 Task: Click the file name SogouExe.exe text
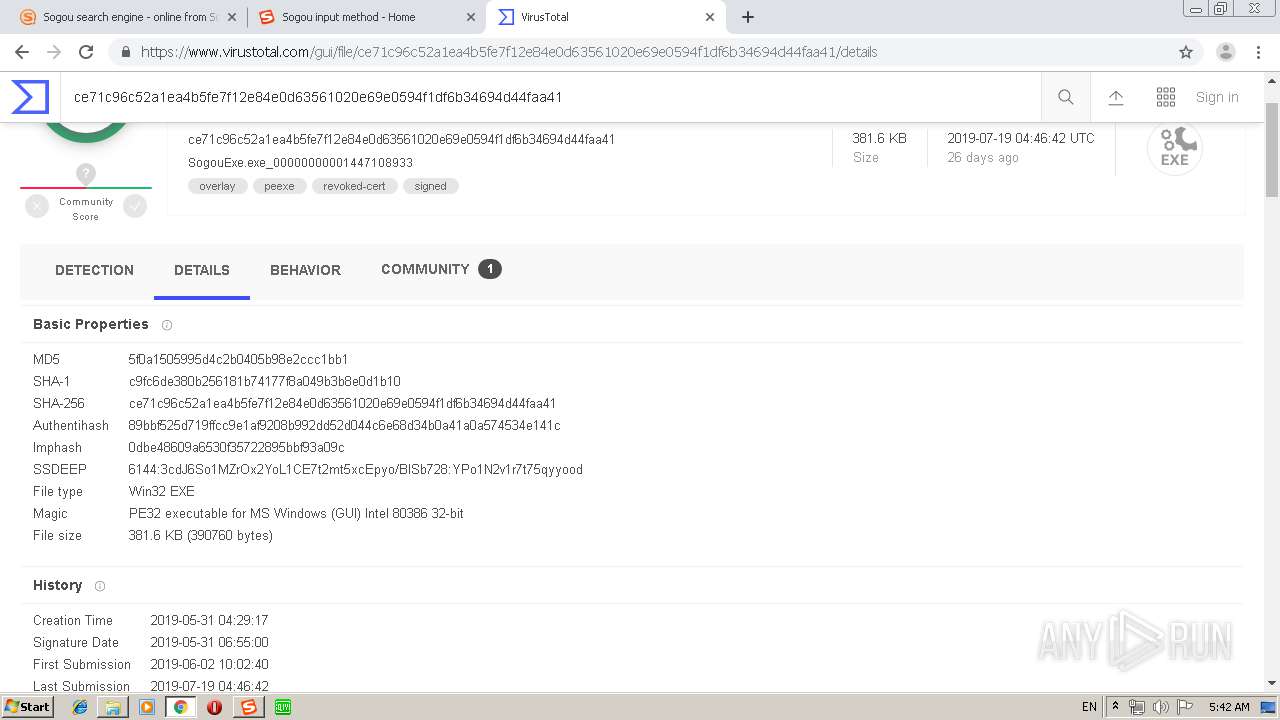[300, 162]
